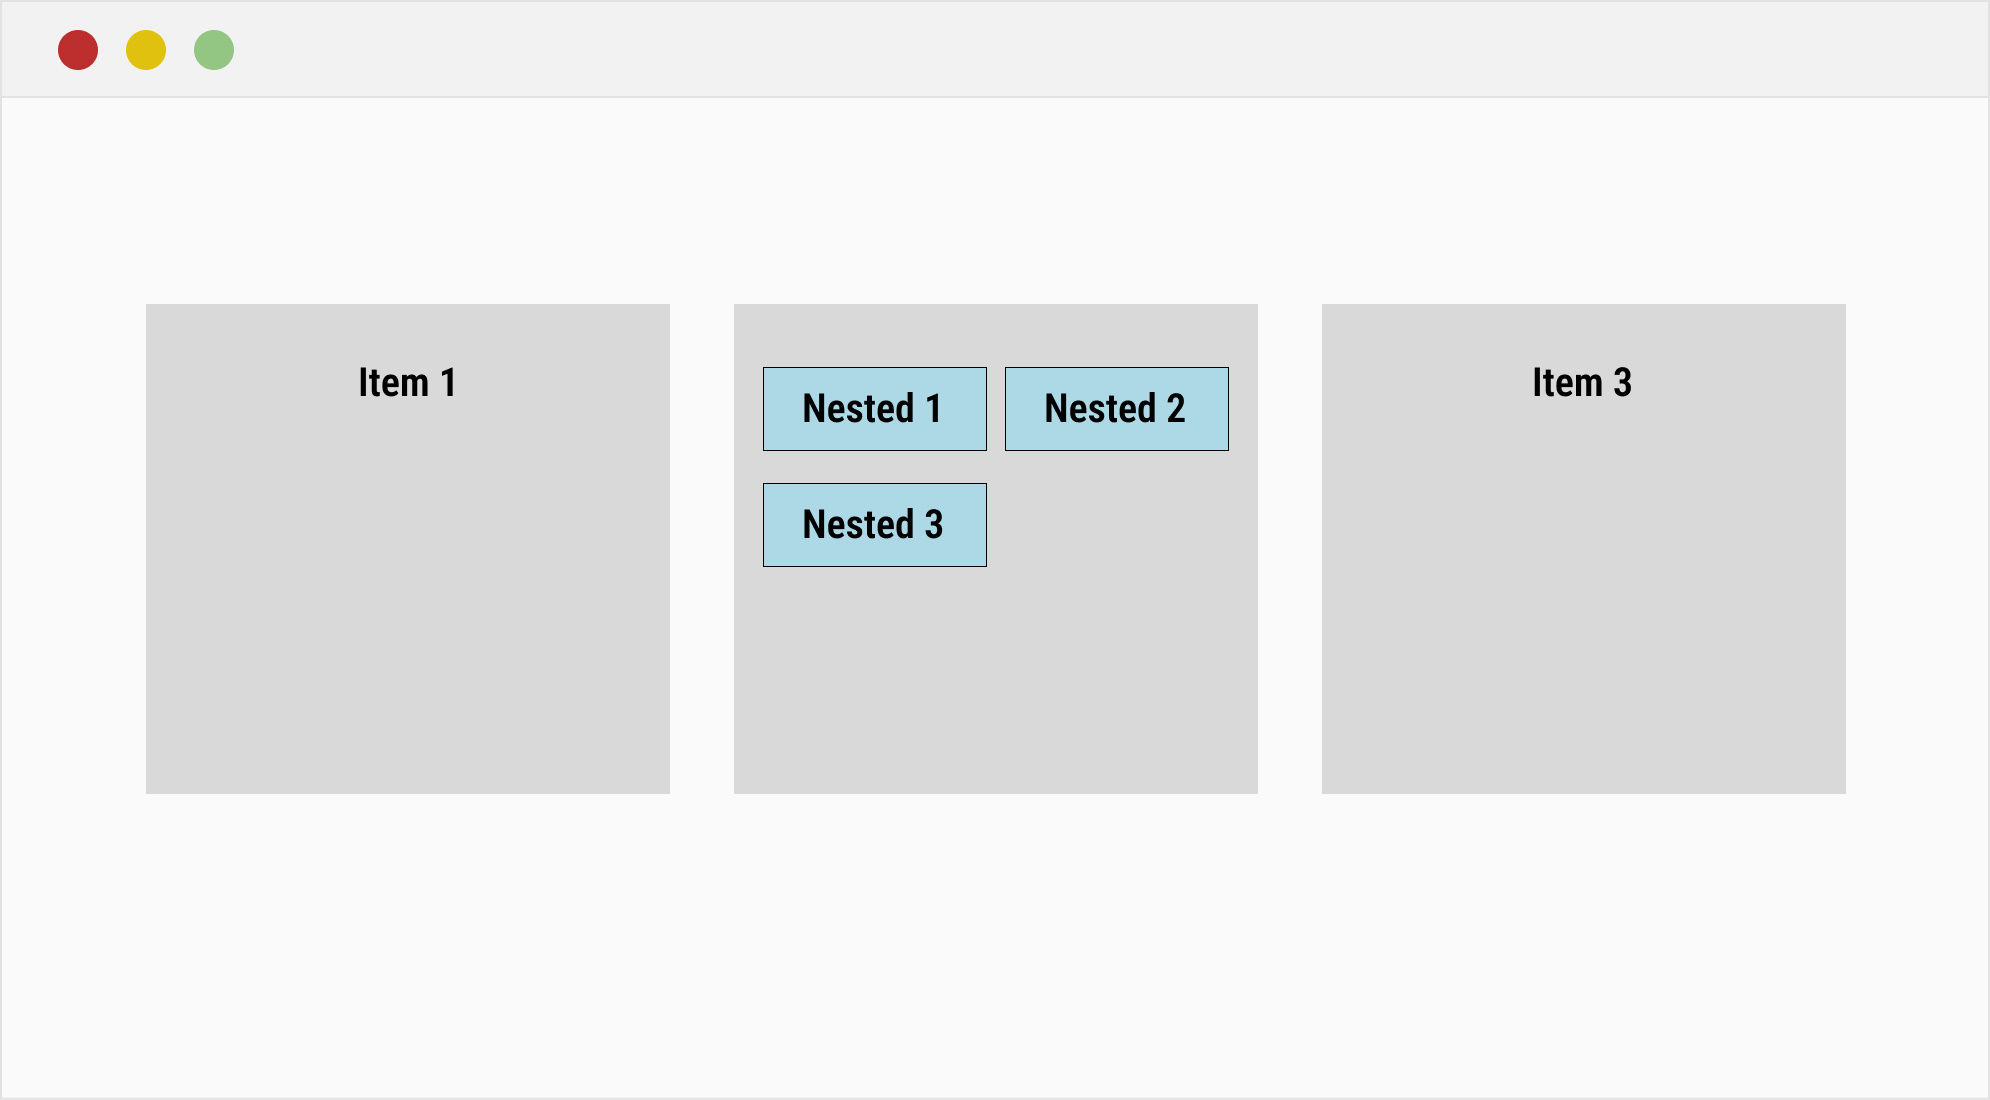1990x1100 pixels.
Task: Click the Item 3 title text
Action: pos(1583,382)
